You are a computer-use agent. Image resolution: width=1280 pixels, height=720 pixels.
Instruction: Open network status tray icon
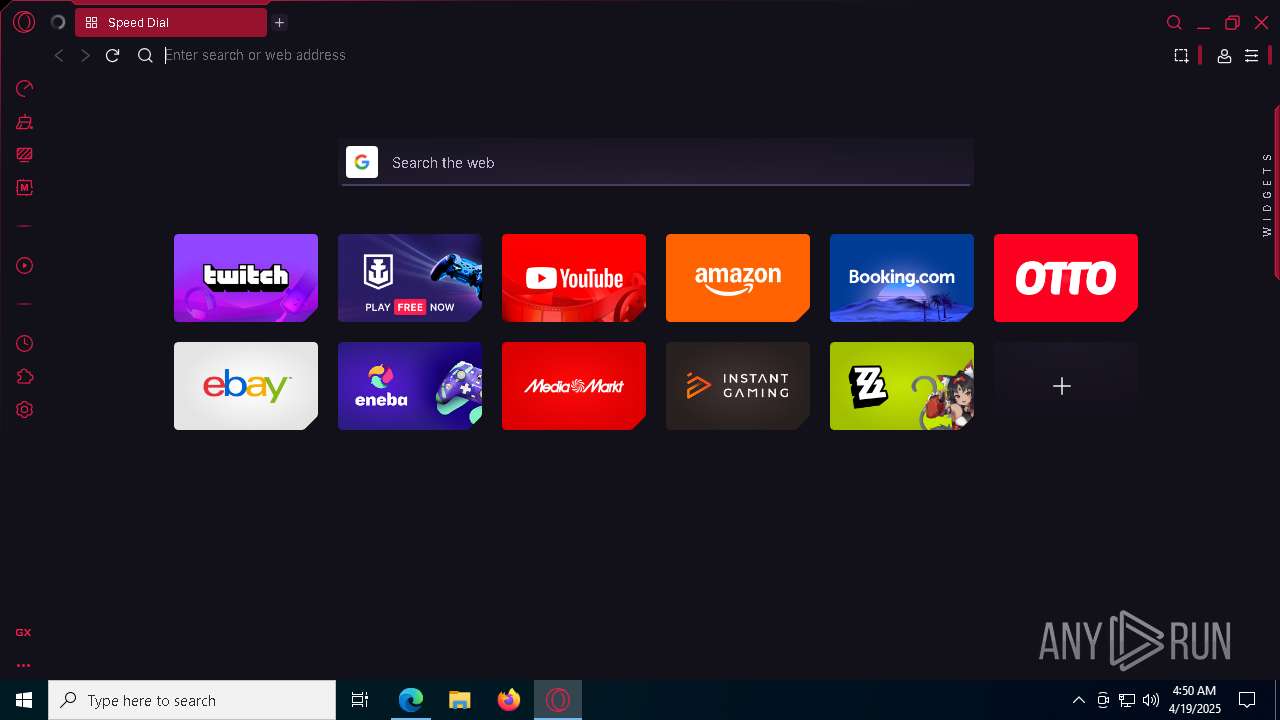pyautogui.click(x=1127, y=700)
